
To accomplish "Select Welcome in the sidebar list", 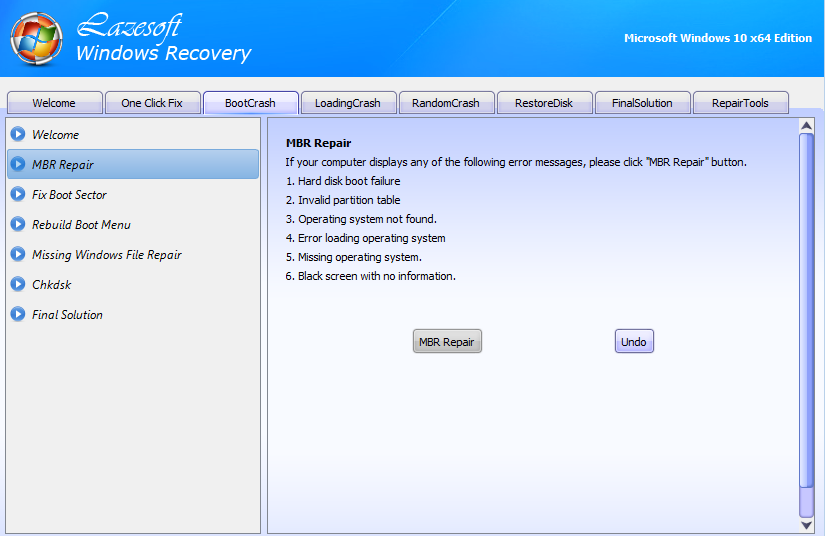I will pyautogui.click(x=133, y=135).
